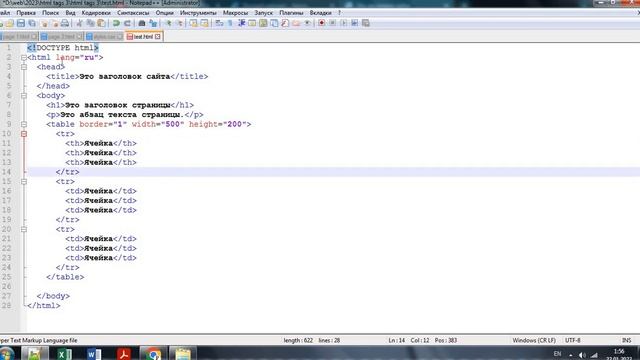Image resolution: width=640 pixels, height=360 pixels.
Task: Open Excel from the taskbar
Action: click(64, 353)
